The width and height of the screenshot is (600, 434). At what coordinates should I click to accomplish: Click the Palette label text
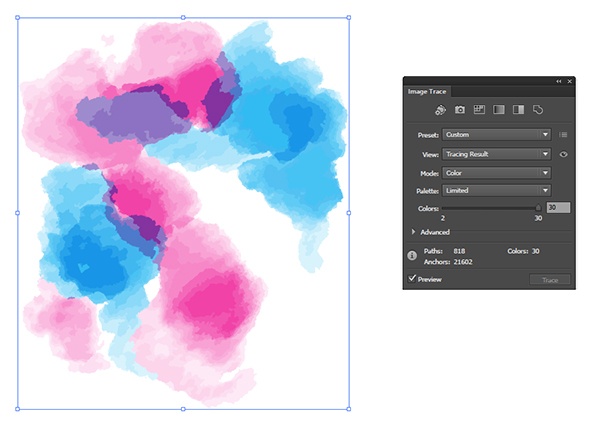point(427,191)
